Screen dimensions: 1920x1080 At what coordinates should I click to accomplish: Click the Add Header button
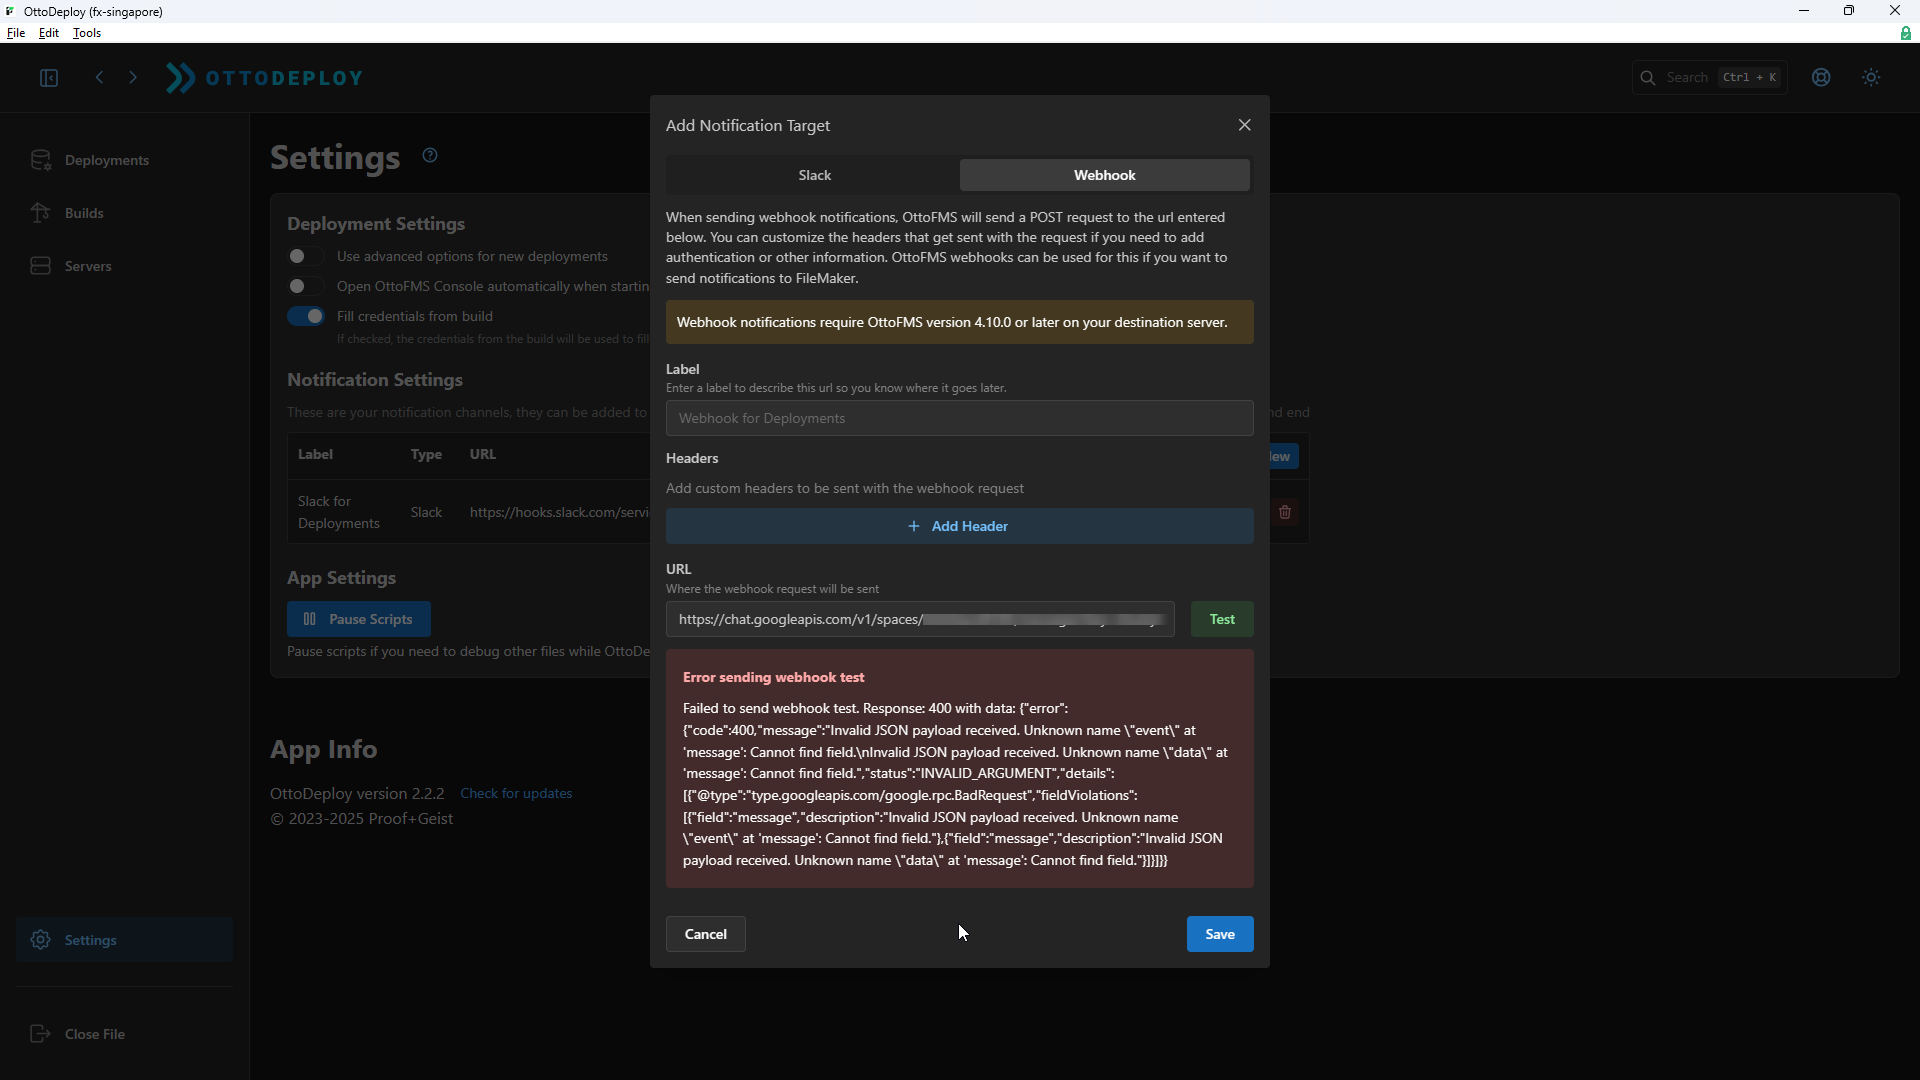959,526
